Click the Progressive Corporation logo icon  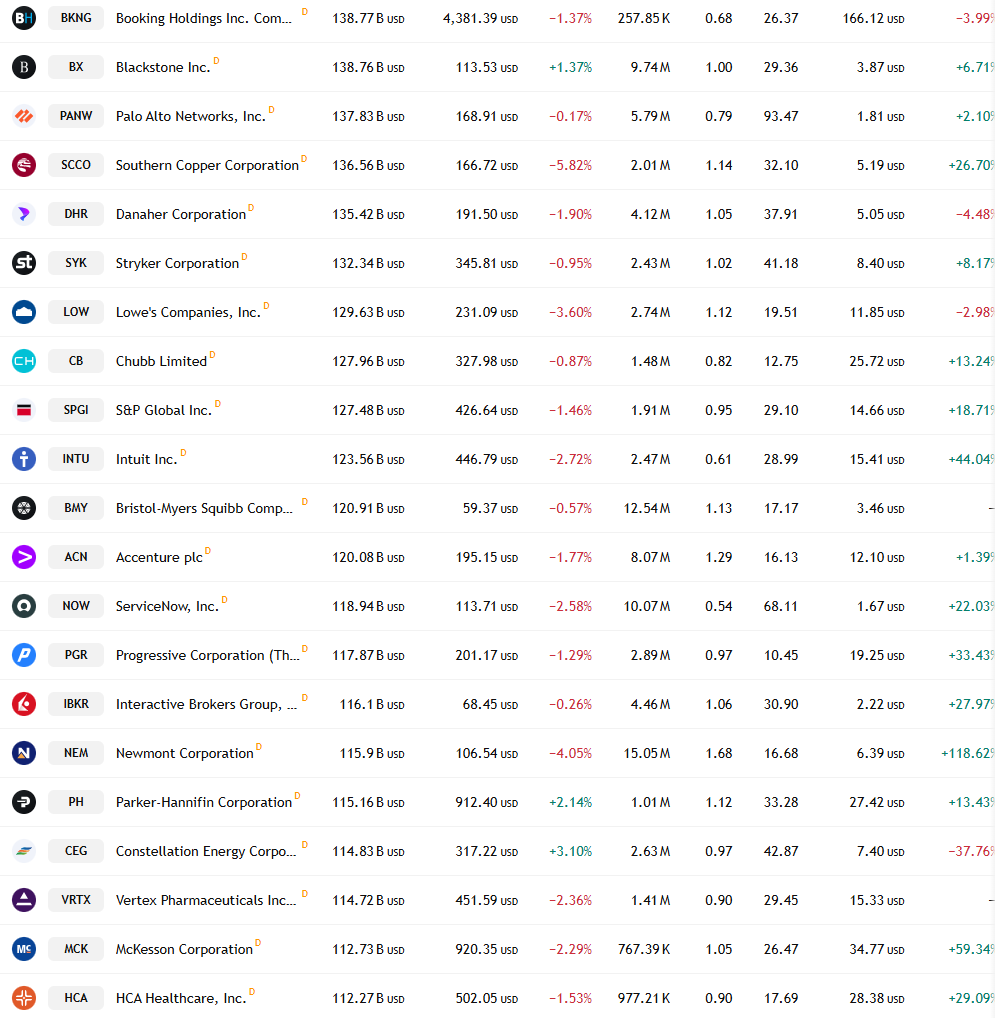tap(24, 655)
